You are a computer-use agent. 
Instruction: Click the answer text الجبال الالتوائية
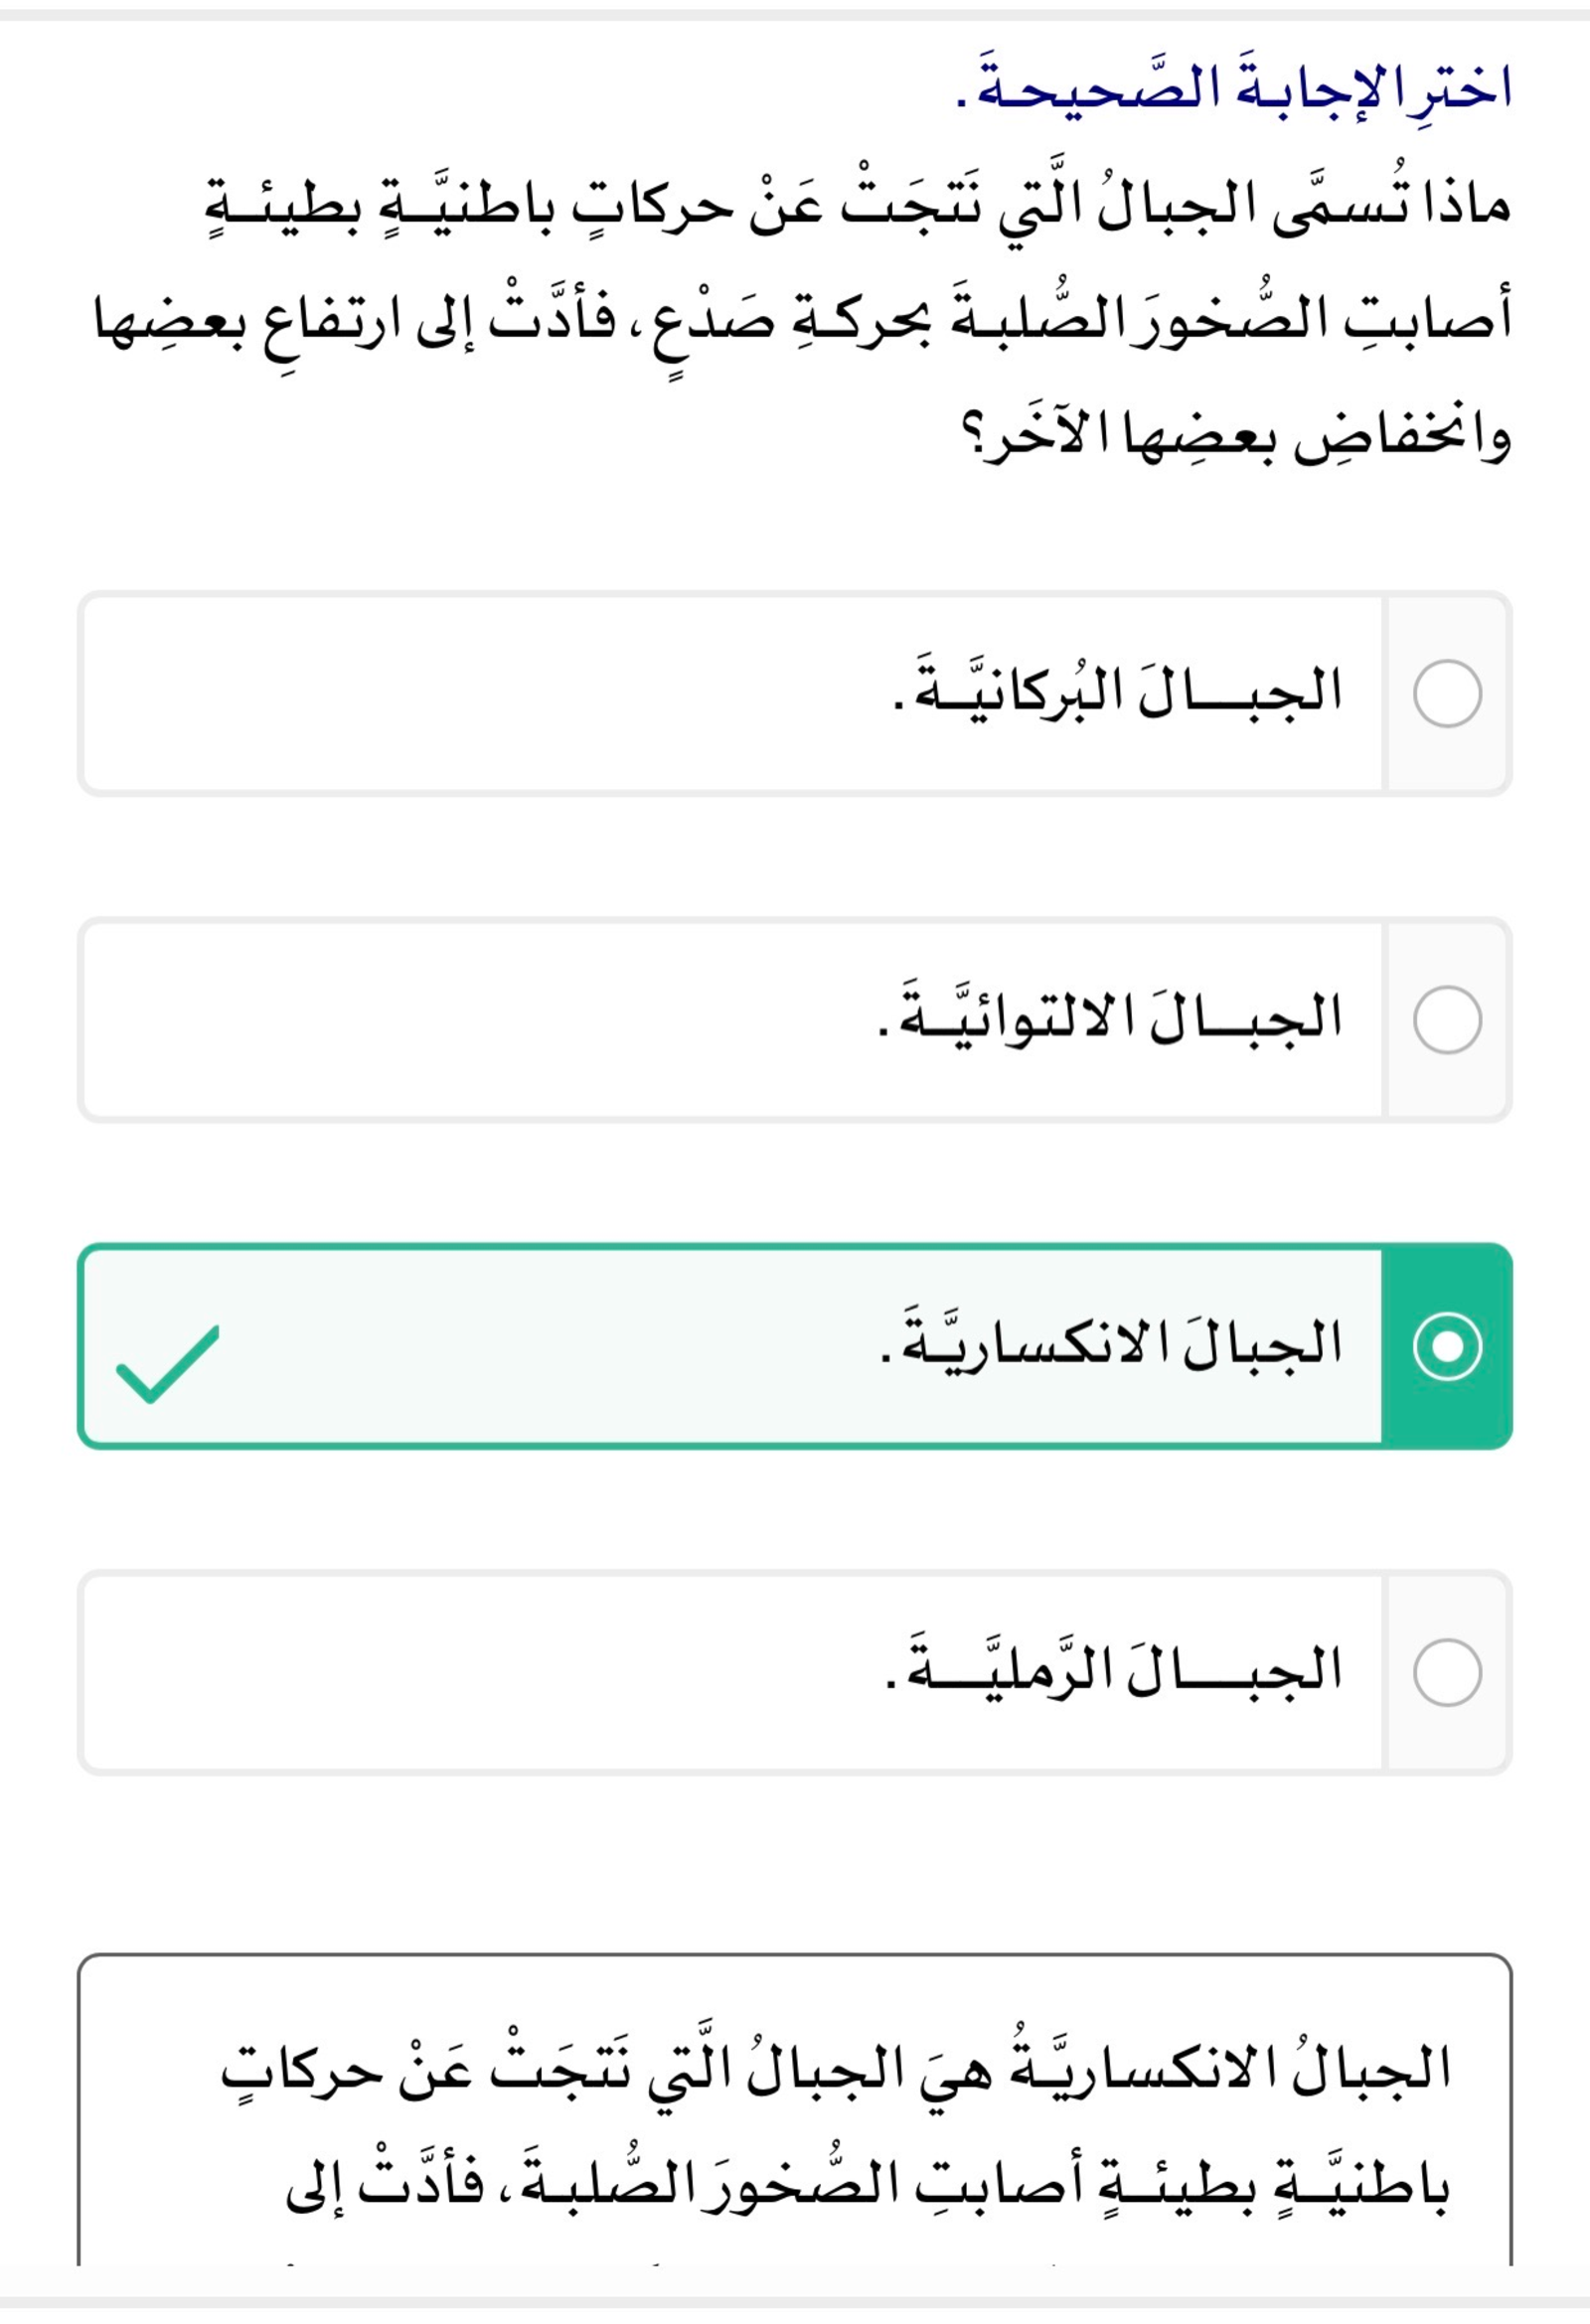[x=1110, y=1018]
